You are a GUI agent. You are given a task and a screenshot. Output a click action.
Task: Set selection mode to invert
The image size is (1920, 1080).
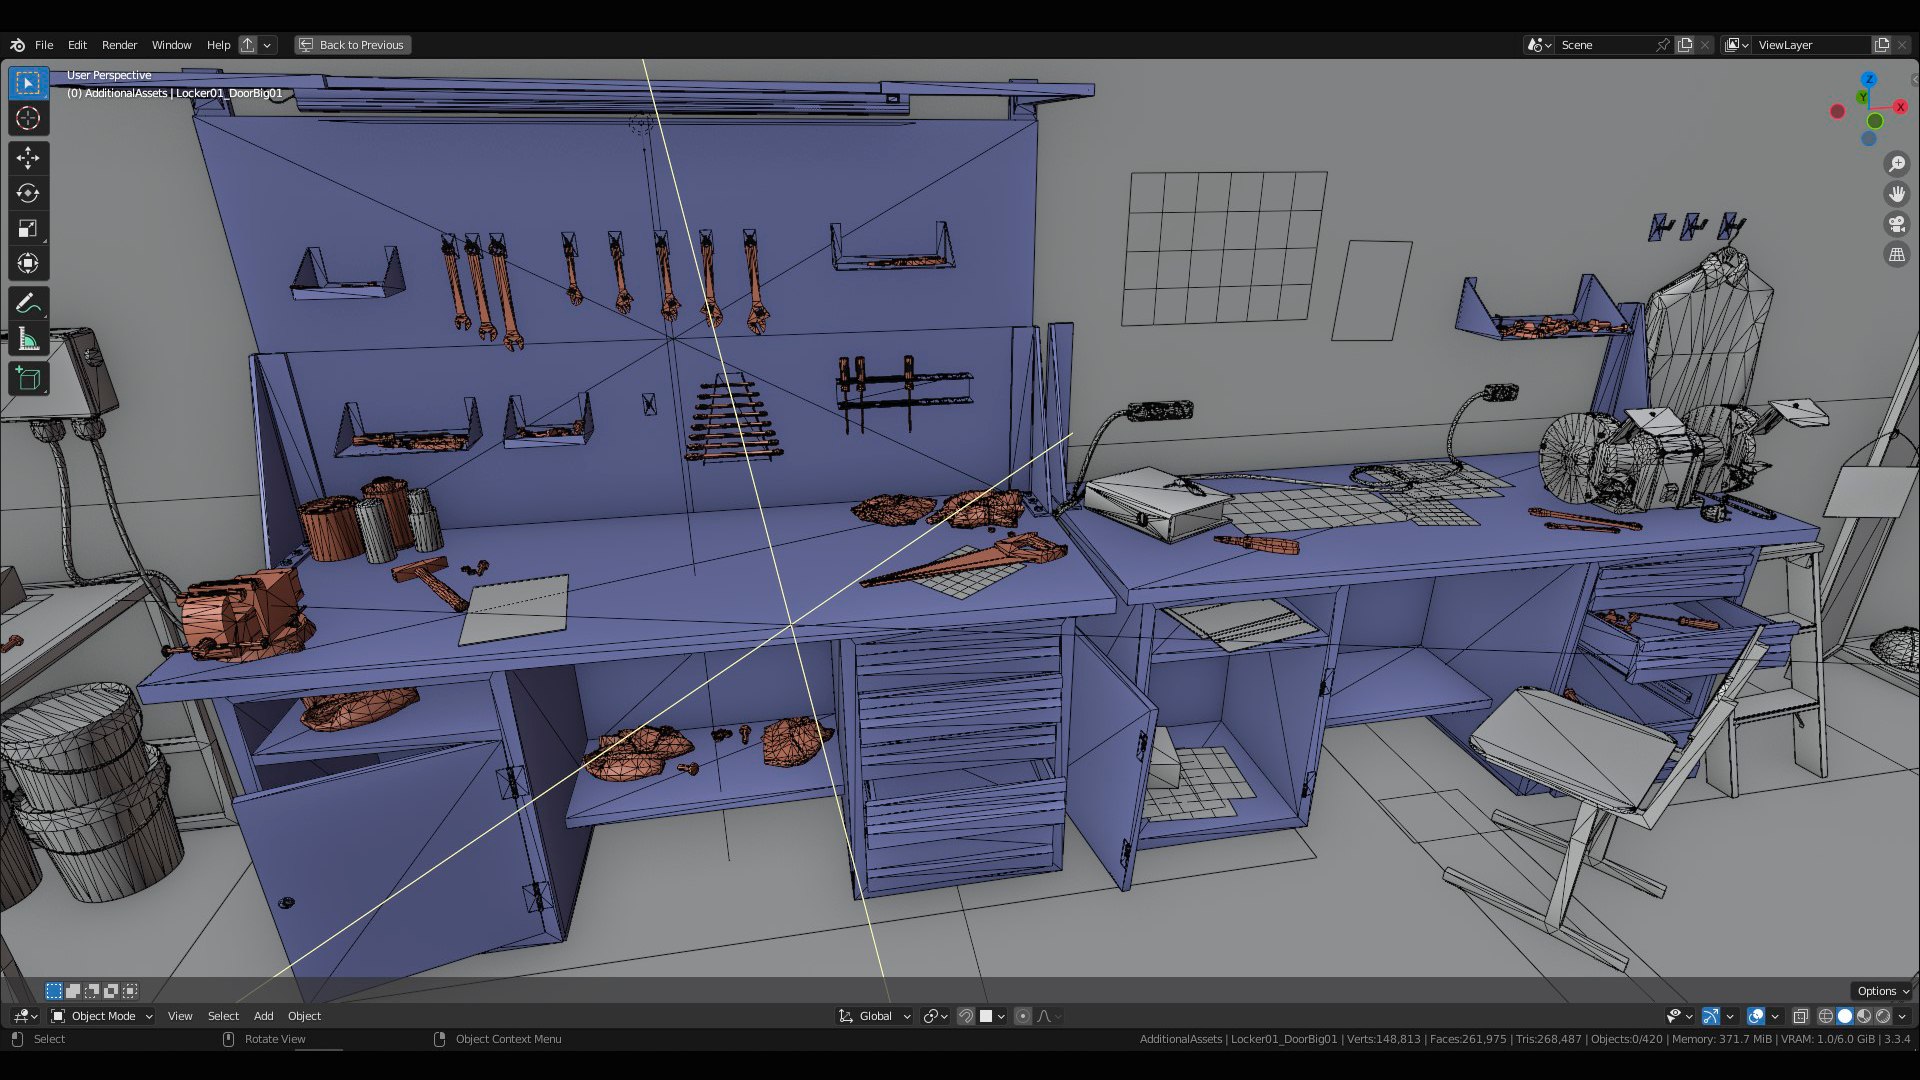111,991
